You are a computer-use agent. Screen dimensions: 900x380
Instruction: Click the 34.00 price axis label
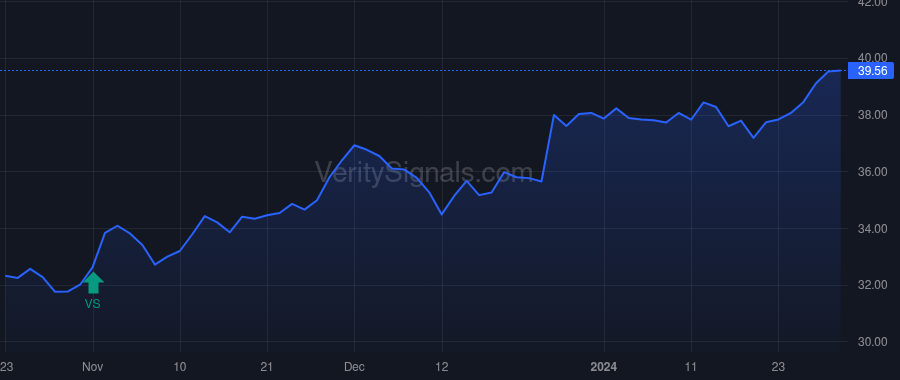click(872, 228)
